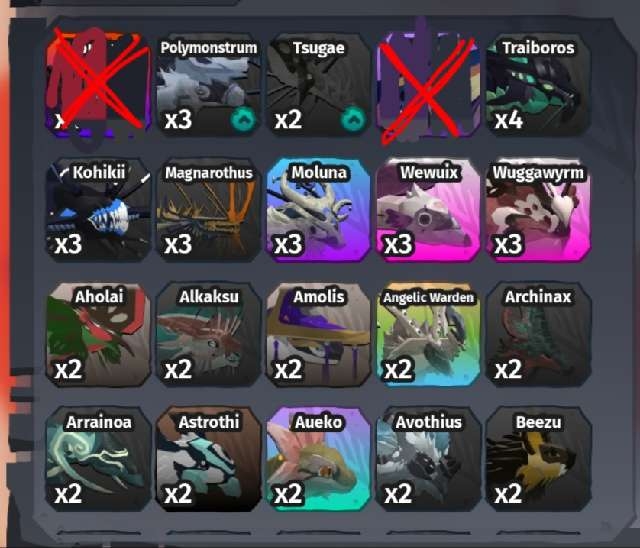
Task: Pick the Arrainoa creature card
Action: click(98, 459)
